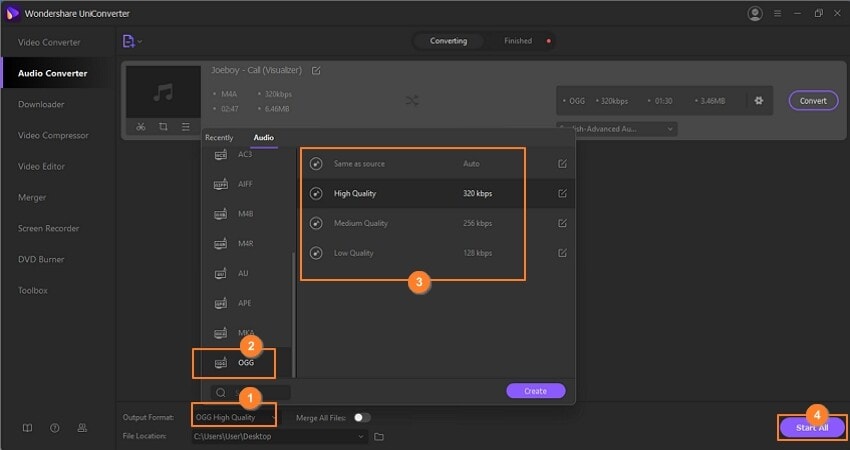Select the MKA format

click(246, 333)
